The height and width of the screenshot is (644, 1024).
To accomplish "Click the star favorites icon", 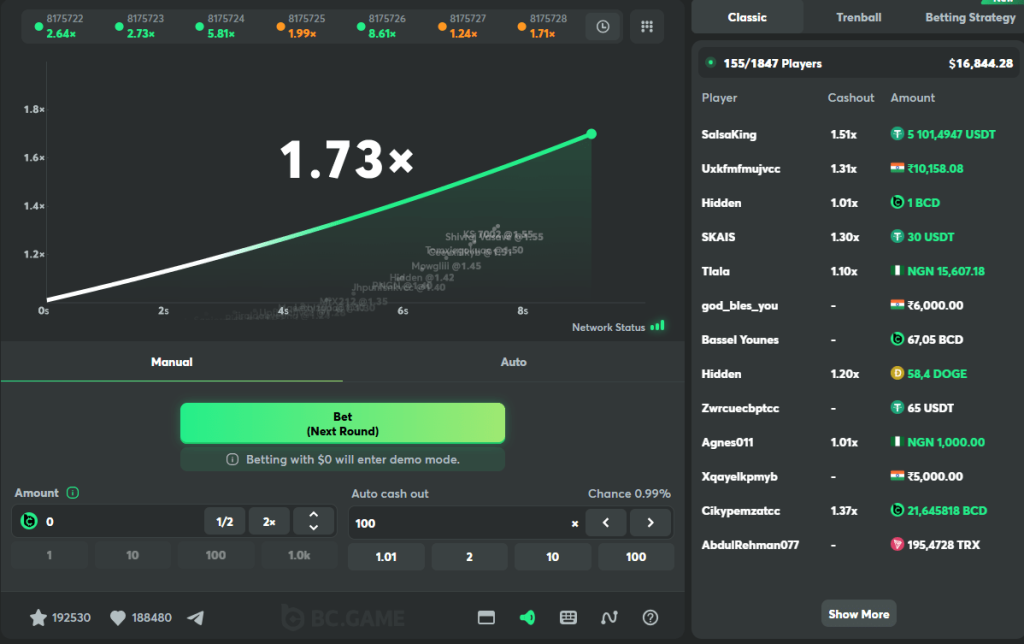I will (39, 617).
